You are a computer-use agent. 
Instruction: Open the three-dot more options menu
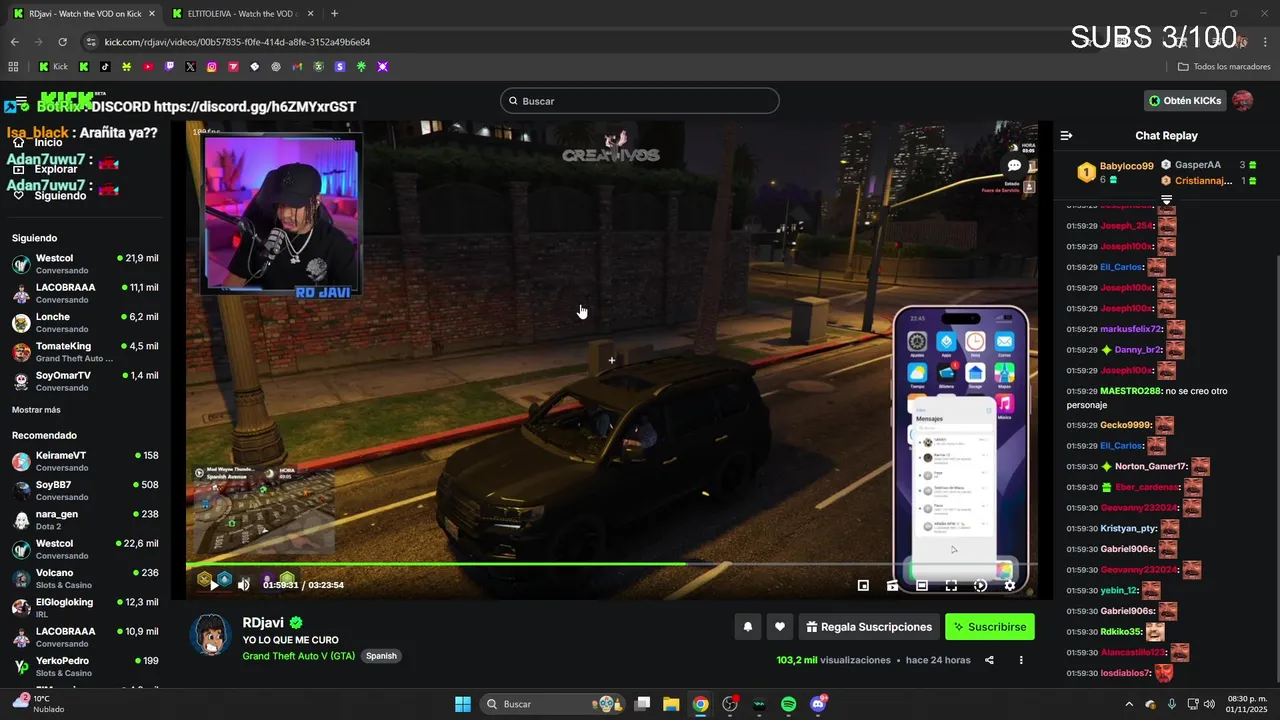[1021, 660]
